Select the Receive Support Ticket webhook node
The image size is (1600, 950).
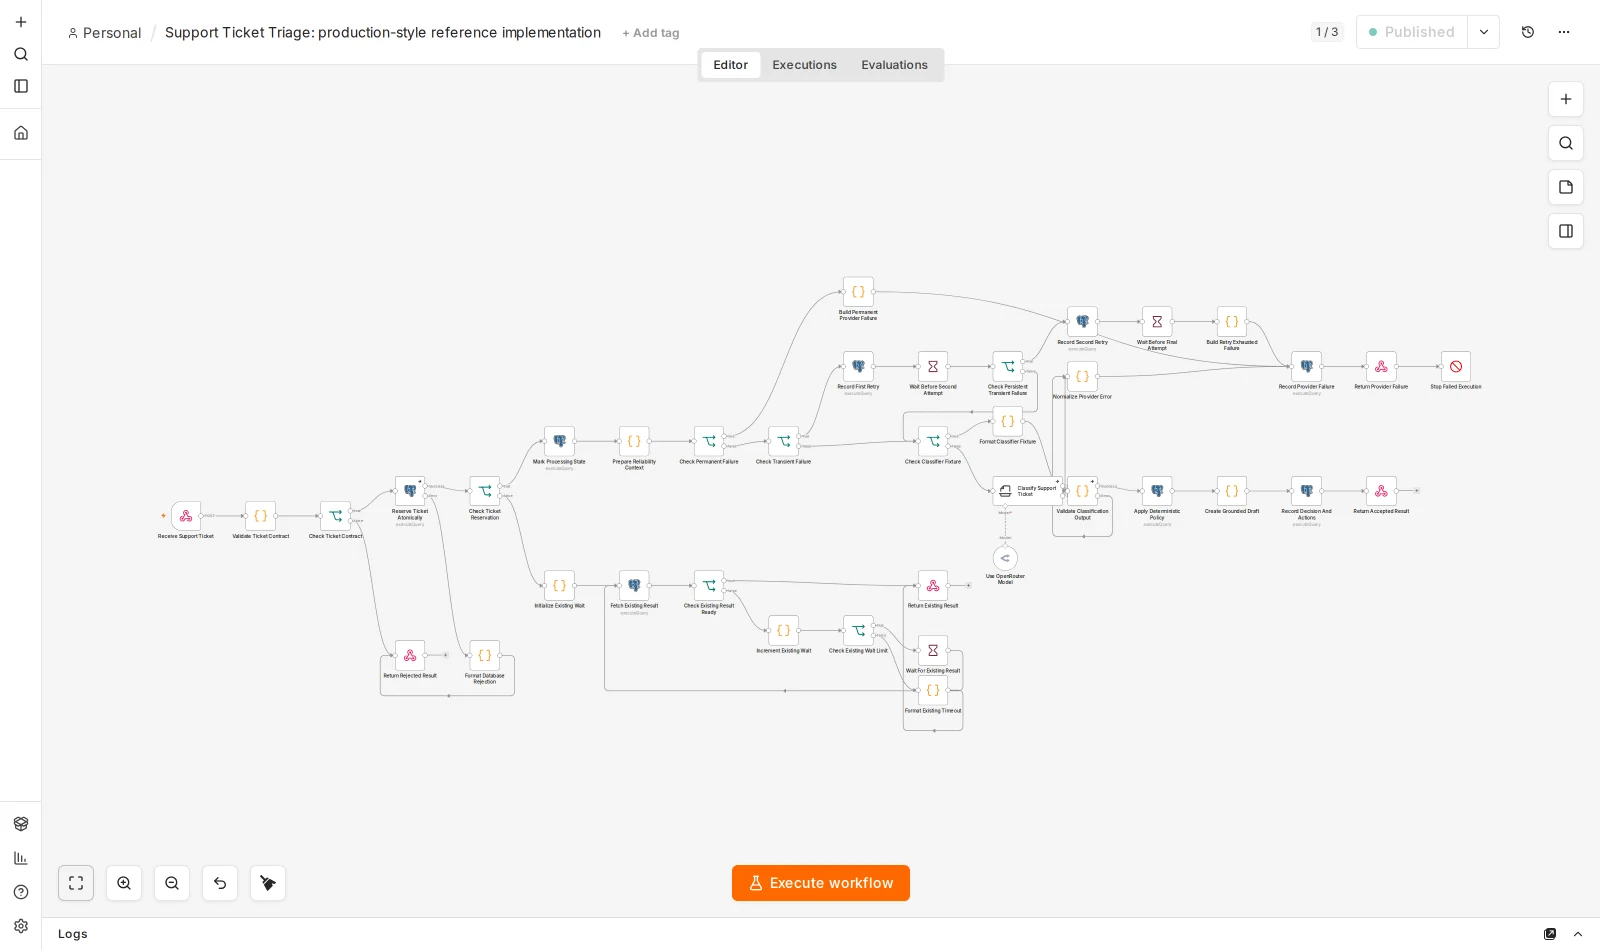(x=186, y=516)
